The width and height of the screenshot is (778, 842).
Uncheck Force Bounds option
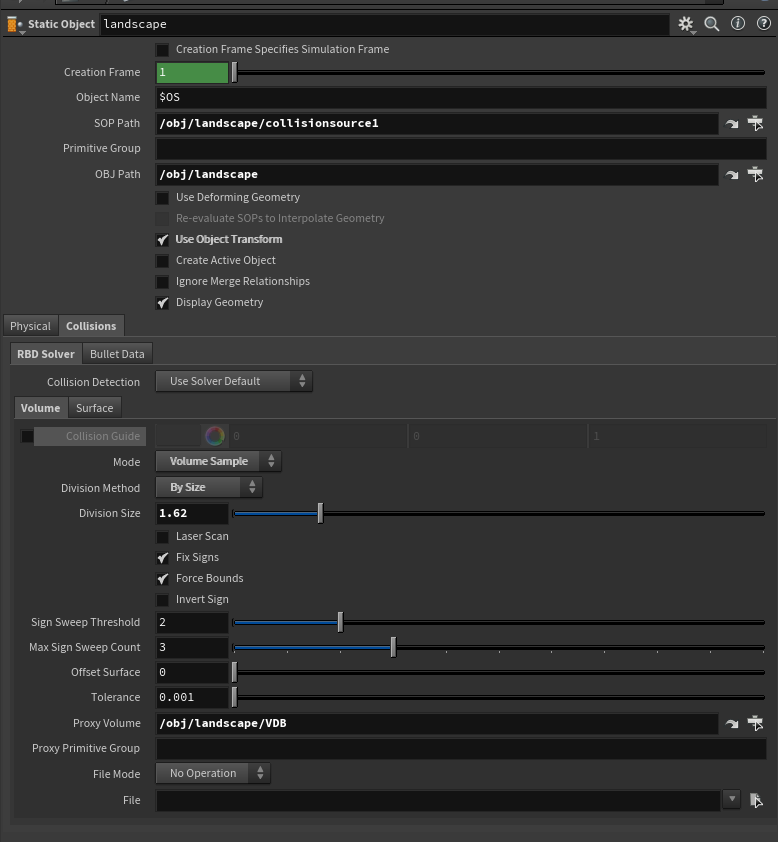coord(162,579)
